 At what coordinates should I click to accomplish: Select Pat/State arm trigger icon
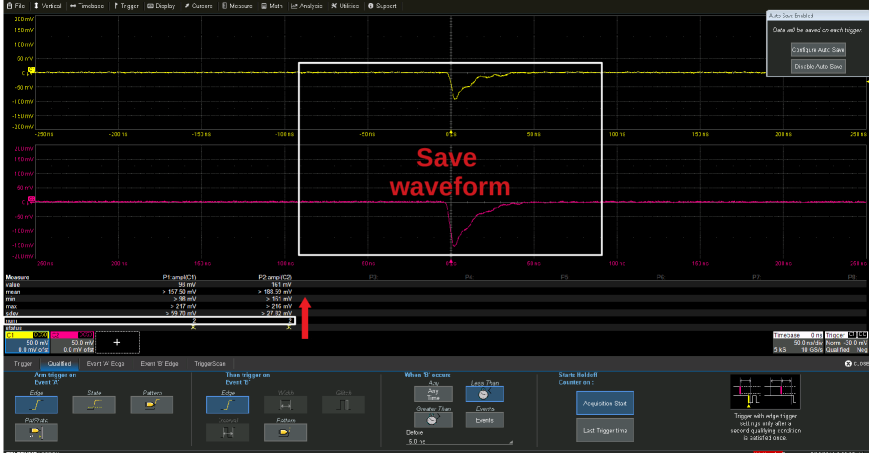[35, 431]
